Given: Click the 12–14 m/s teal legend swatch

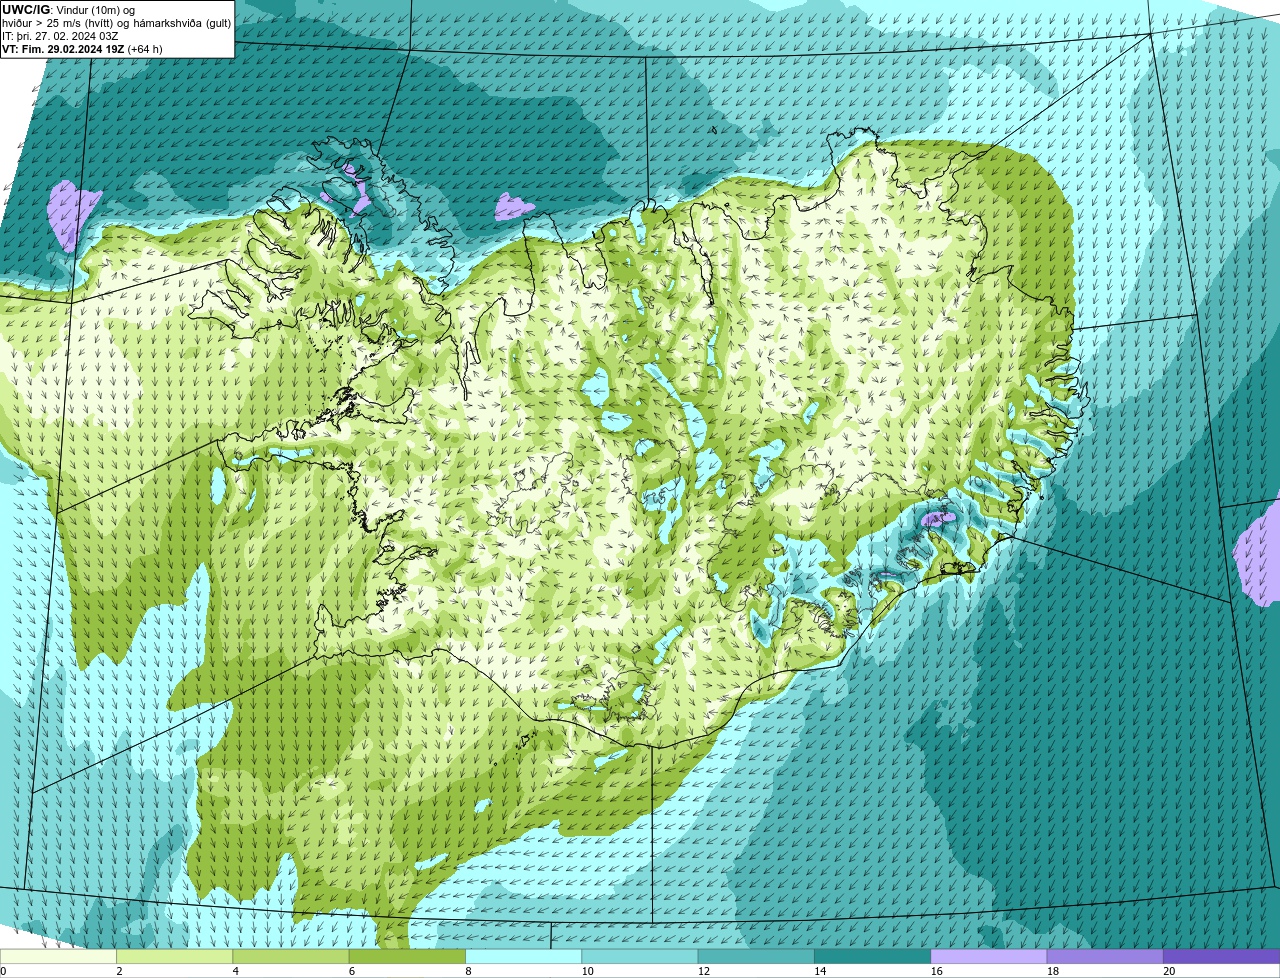Looking at the screenshot, I should point(756,956).
